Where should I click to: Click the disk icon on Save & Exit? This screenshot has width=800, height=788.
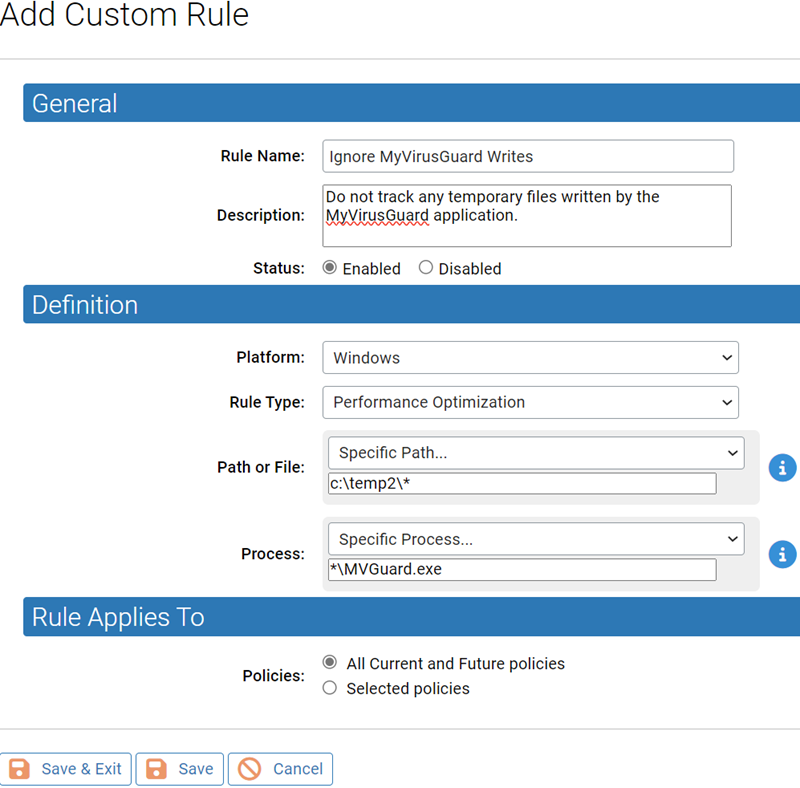click(18, 769)
